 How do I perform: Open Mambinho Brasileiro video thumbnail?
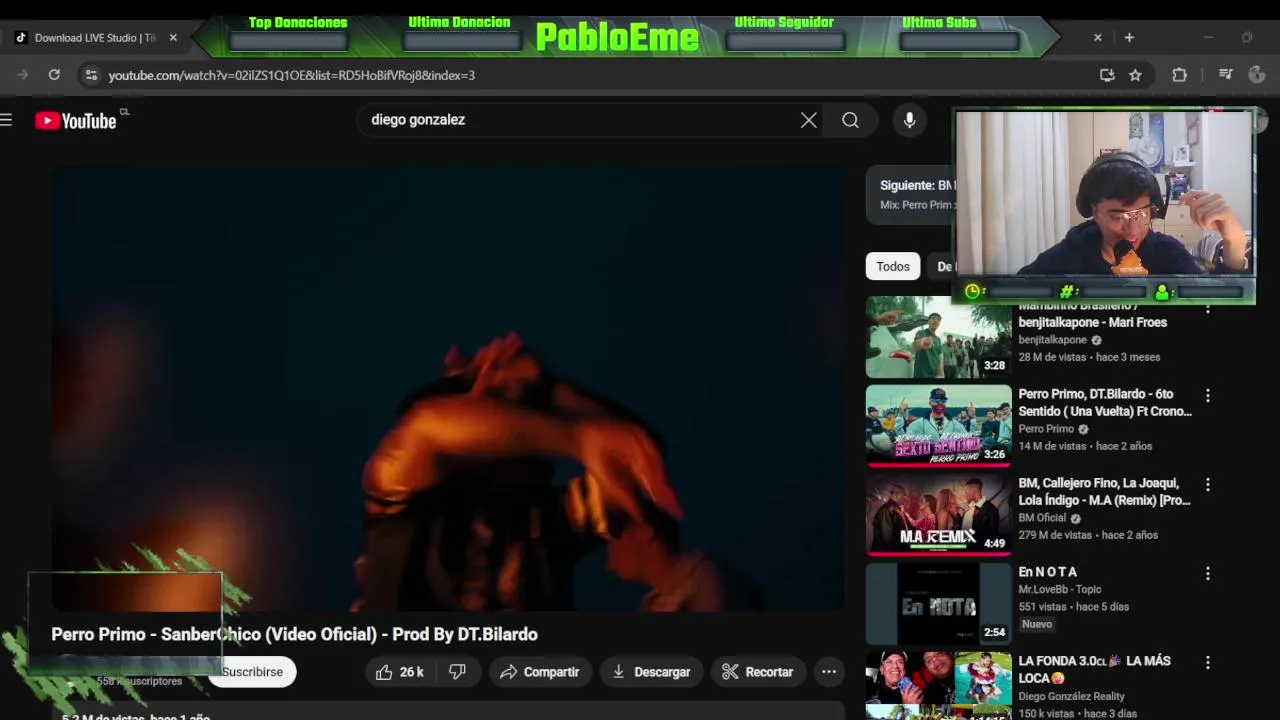pyautogui.click(x=938, y=337)
